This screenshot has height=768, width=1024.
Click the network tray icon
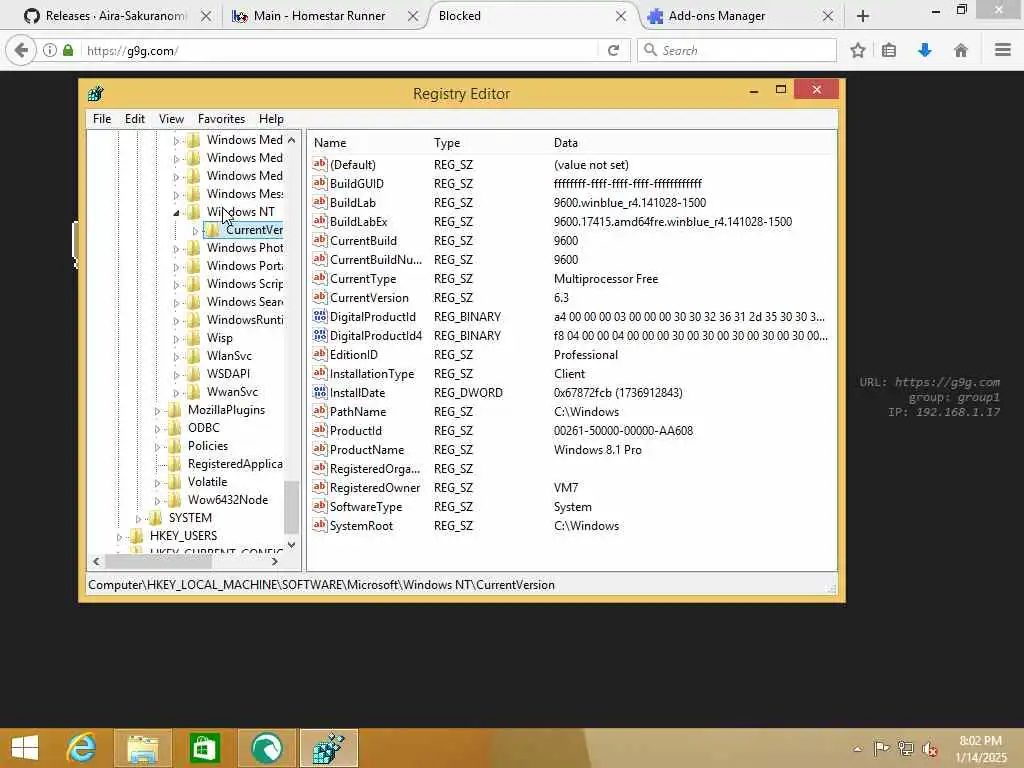click(906, 748)
